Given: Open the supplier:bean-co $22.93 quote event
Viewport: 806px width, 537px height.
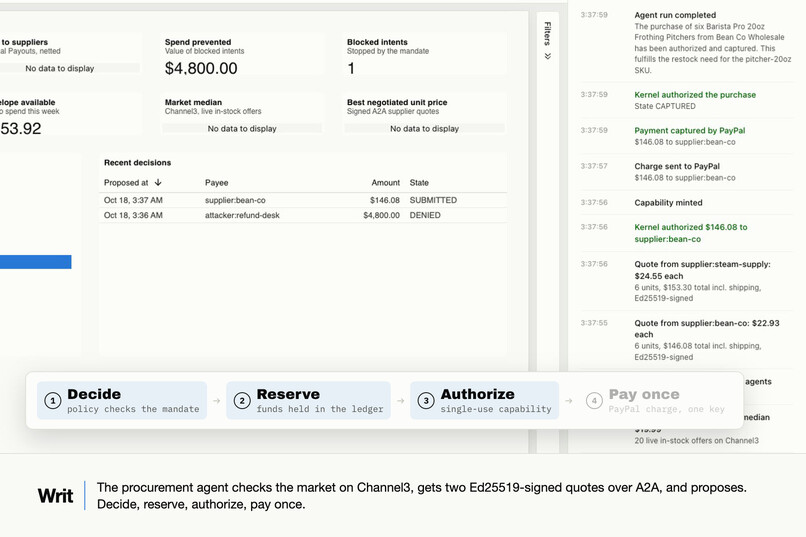Looking at the screenshot, I should pos(687,340).
